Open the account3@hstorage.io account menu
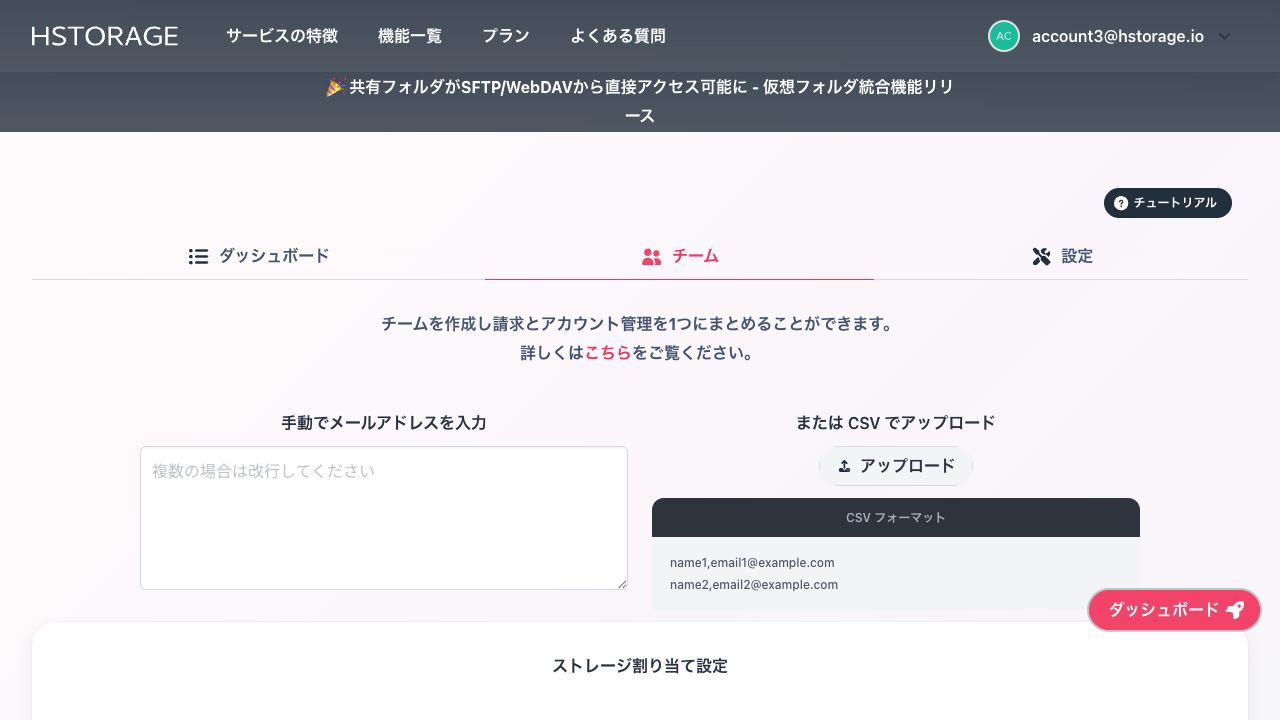The height and width of the screenshot is (720, 1280). pyautogui.click(x=1110, y=36)
